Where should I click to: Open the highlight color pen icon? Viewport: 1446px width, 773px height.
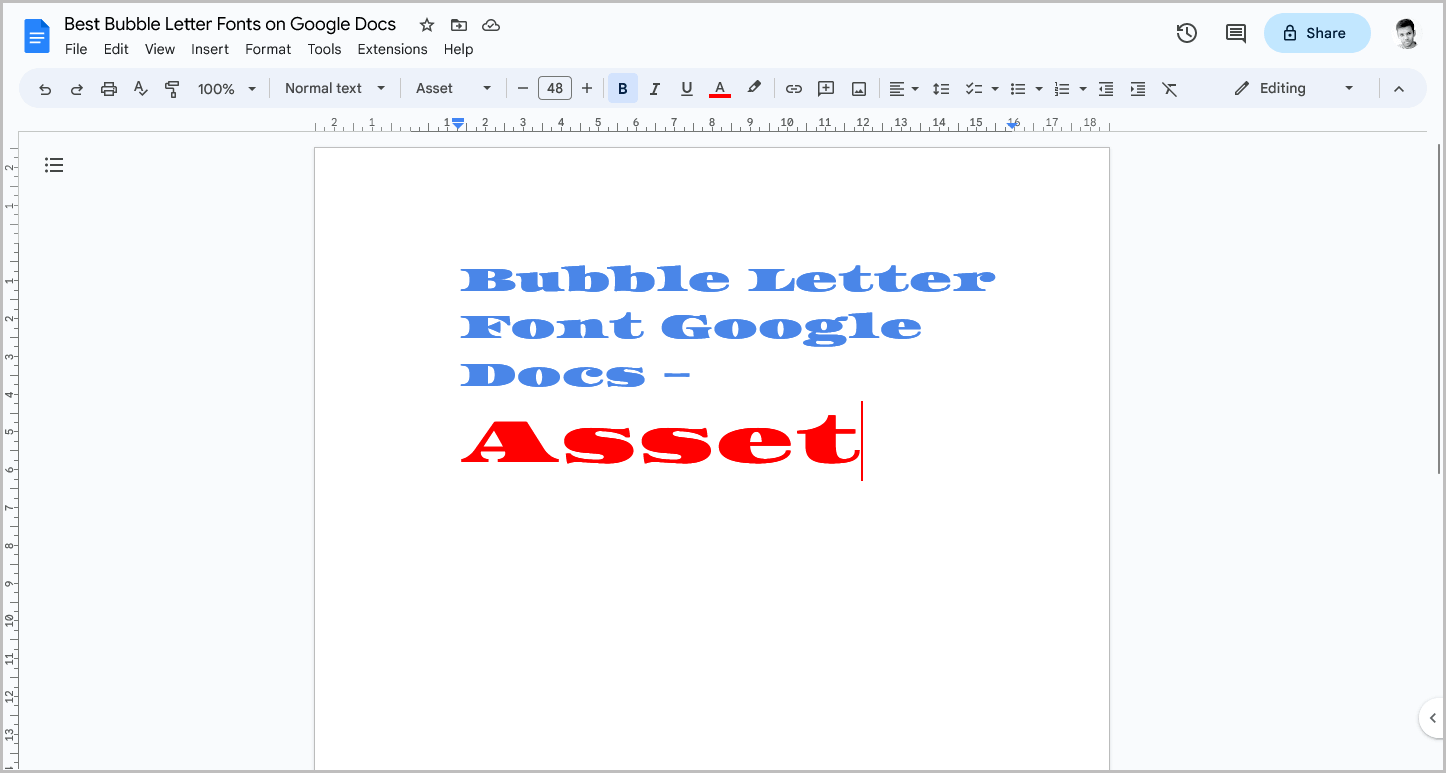(x=754, y=88)
